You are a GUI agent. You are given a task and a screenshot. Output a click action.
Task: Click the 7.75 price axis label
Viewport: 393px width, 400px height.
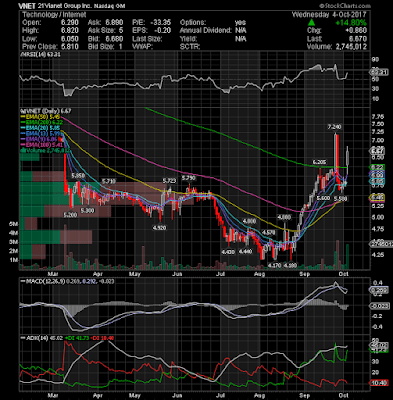tap(377, 117)
